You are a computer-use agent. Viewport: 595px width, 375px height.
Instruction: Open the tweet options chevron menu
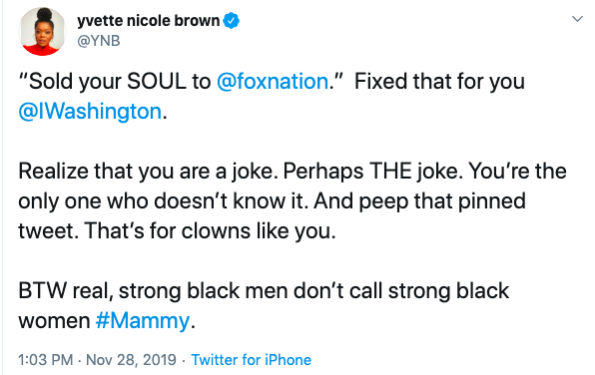[x=577, y=19]
